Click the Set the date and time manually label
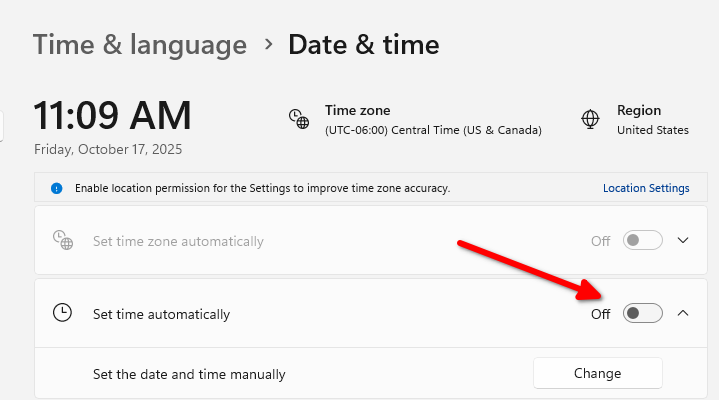 pyautogui.click(x=189, y=374)
